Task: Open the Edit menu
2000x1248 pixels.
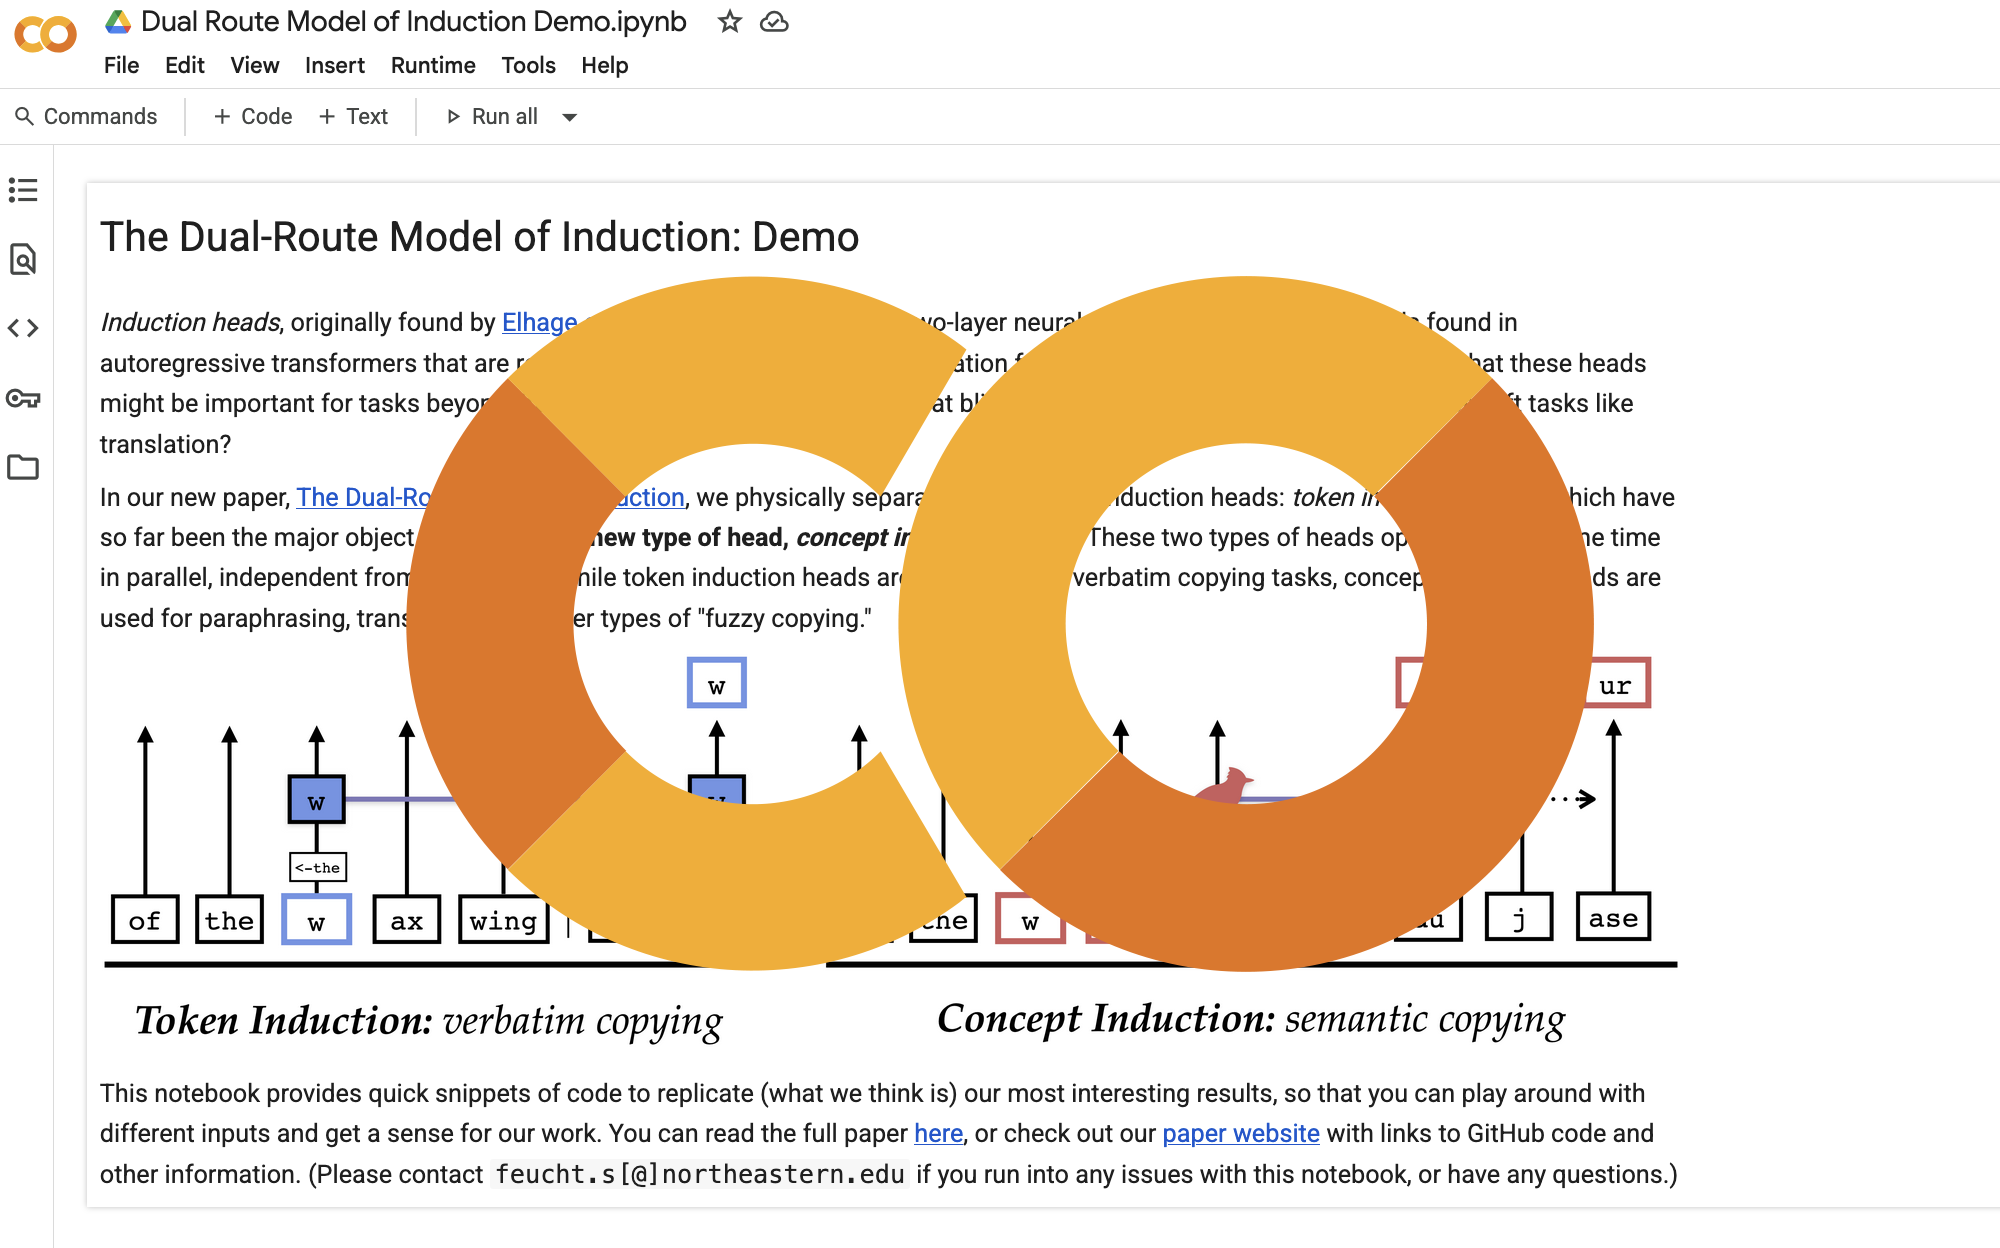Action: [x=185, y=65]
